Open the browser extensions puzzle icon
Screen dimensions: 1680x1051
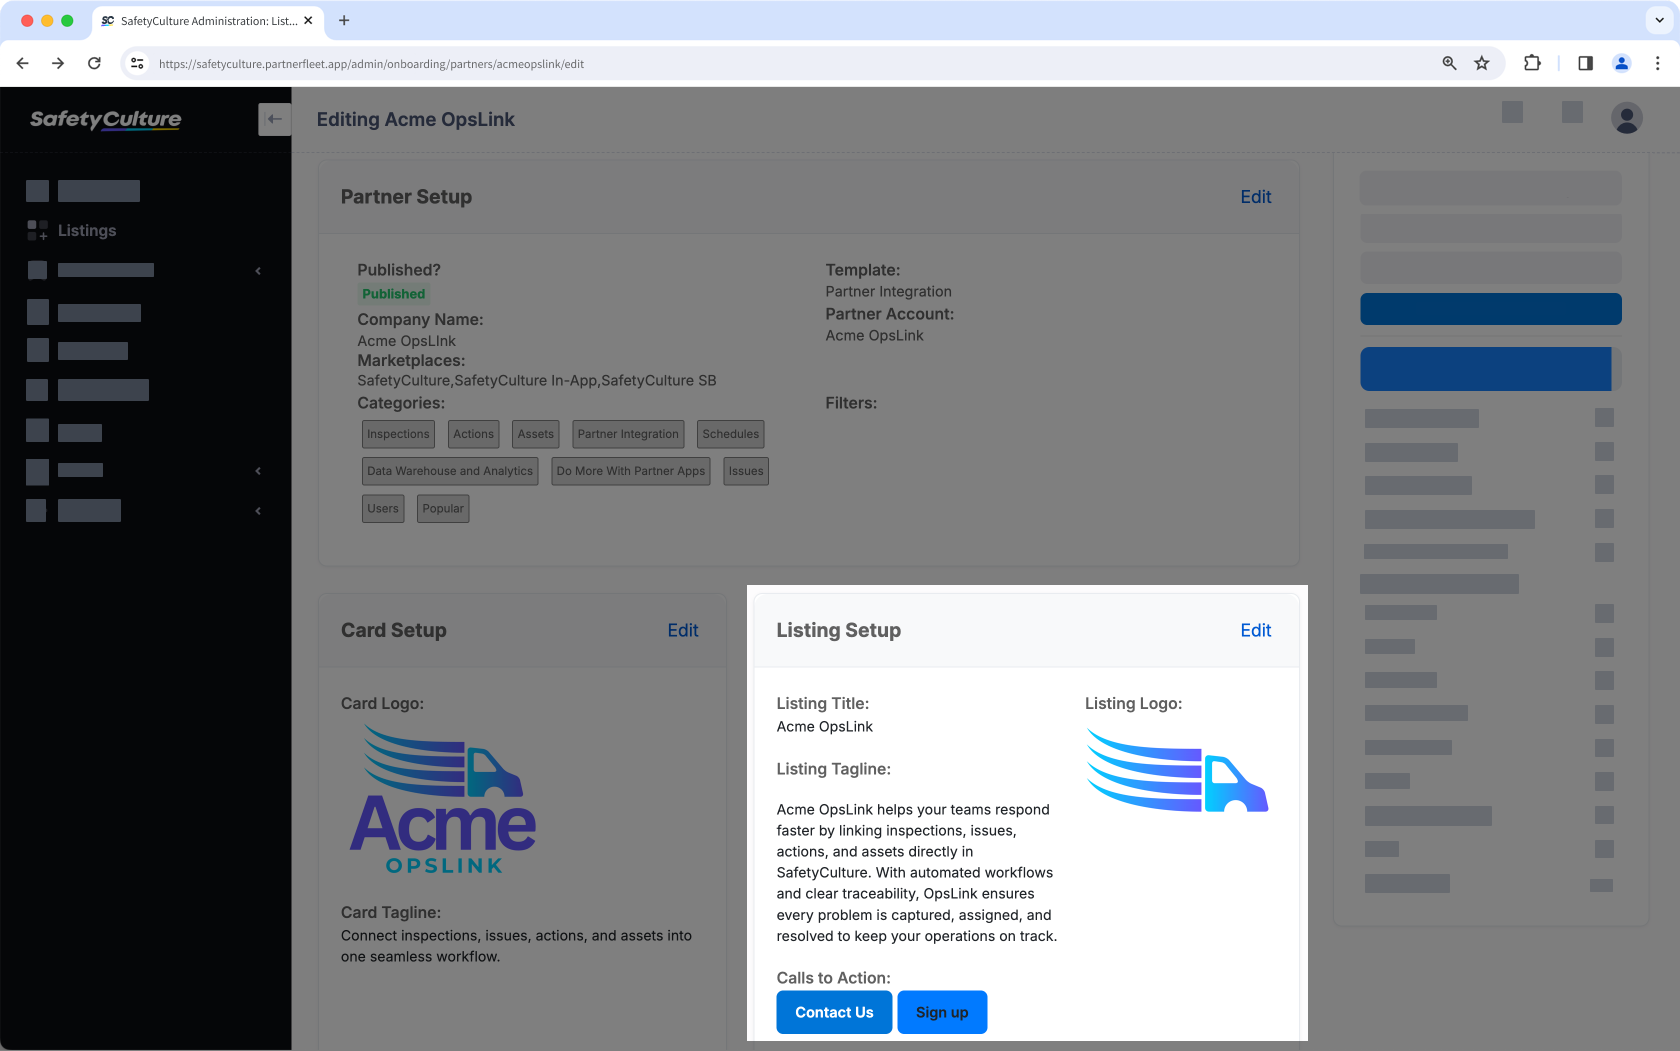1532,63
